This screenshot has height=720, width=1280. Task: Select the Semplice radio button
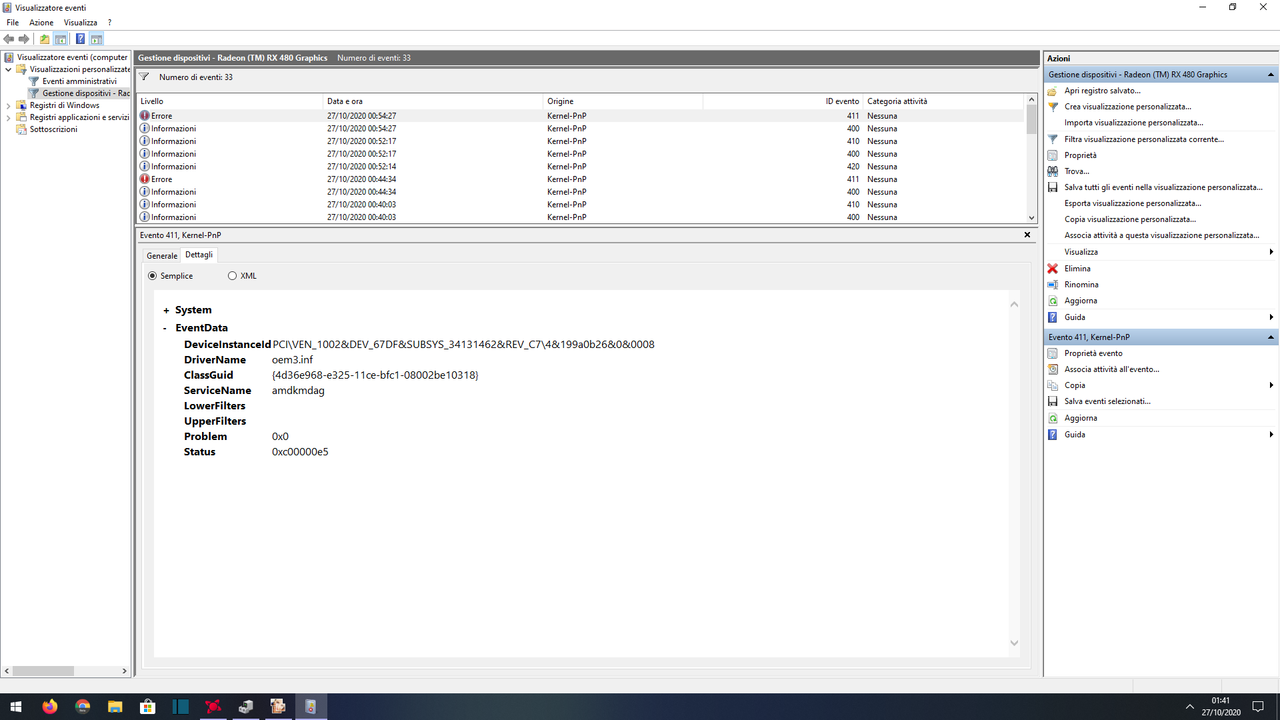[x=153, y=276]
